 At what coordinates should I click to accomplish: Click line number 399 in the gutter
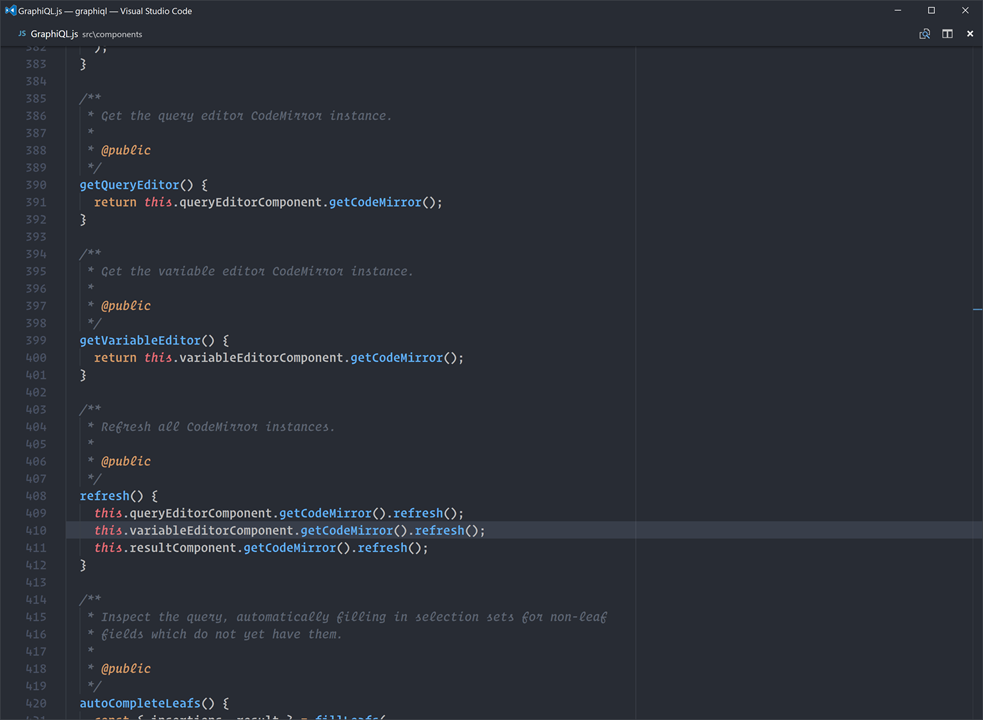36,341
